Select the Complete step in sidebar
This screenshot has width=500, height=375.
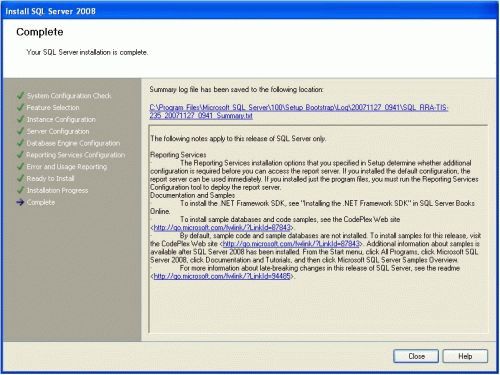tap(41, 202)
